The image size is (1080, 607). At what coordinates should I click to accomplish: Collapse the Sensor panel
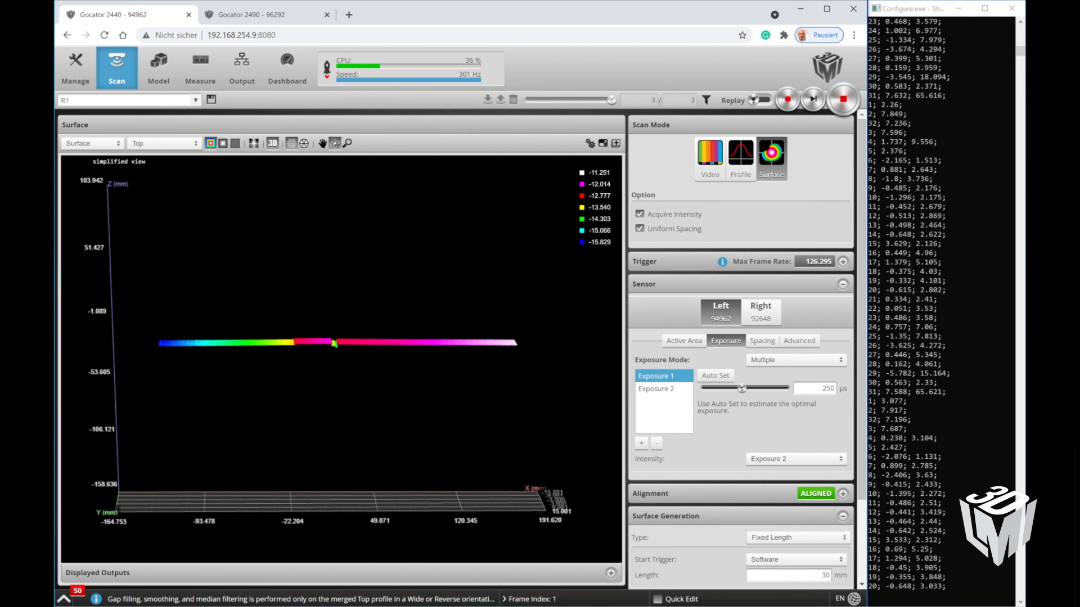(x=843, y=284)
